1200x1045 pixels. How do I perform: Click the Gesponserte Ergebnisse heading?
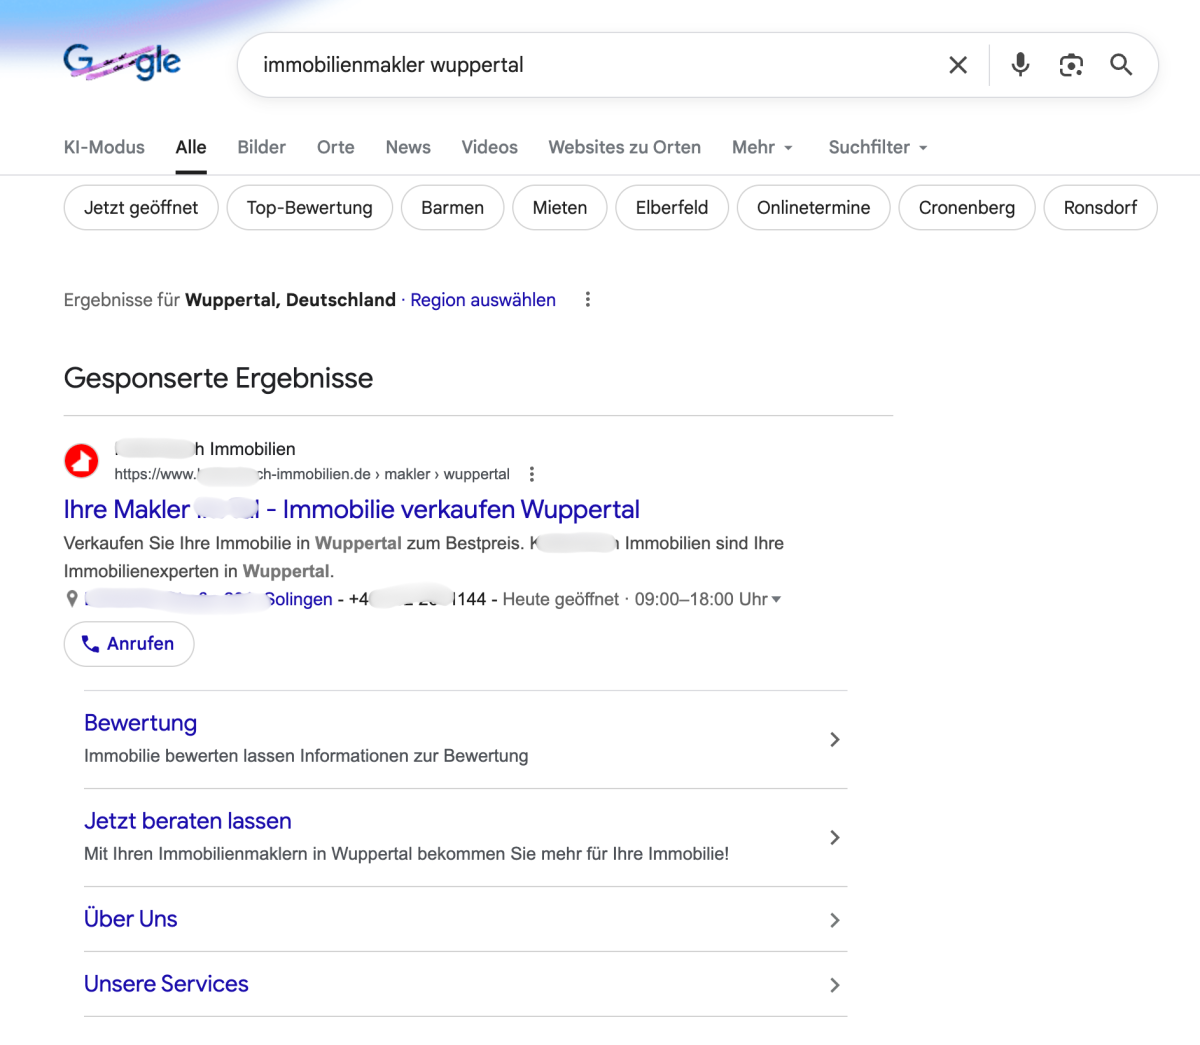218,378
